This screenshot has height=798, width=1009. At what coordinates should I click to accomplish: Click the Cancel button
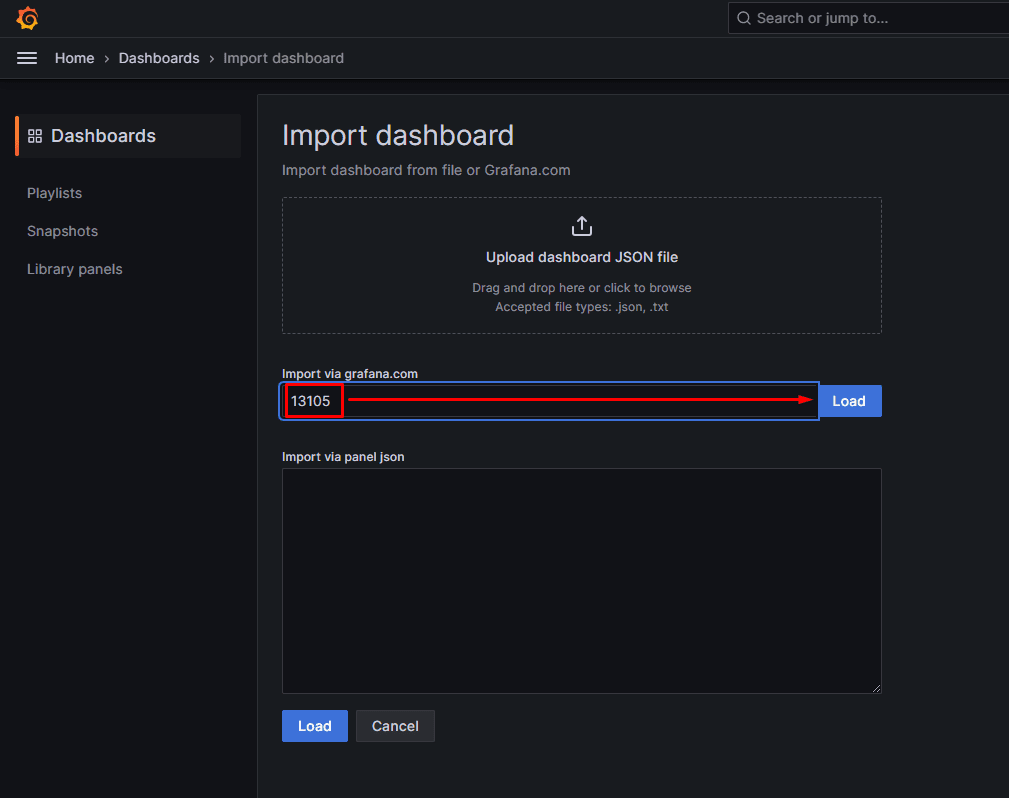click(395, 726)
